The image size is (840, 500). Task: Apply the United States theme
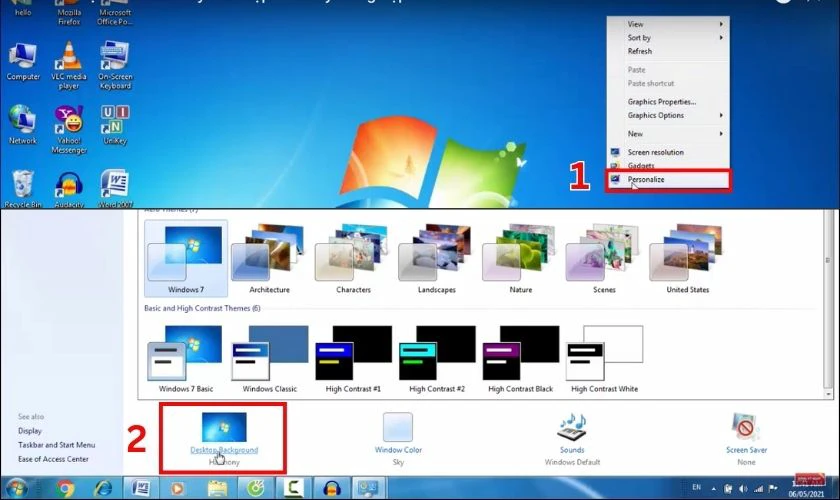click(688, 258)
